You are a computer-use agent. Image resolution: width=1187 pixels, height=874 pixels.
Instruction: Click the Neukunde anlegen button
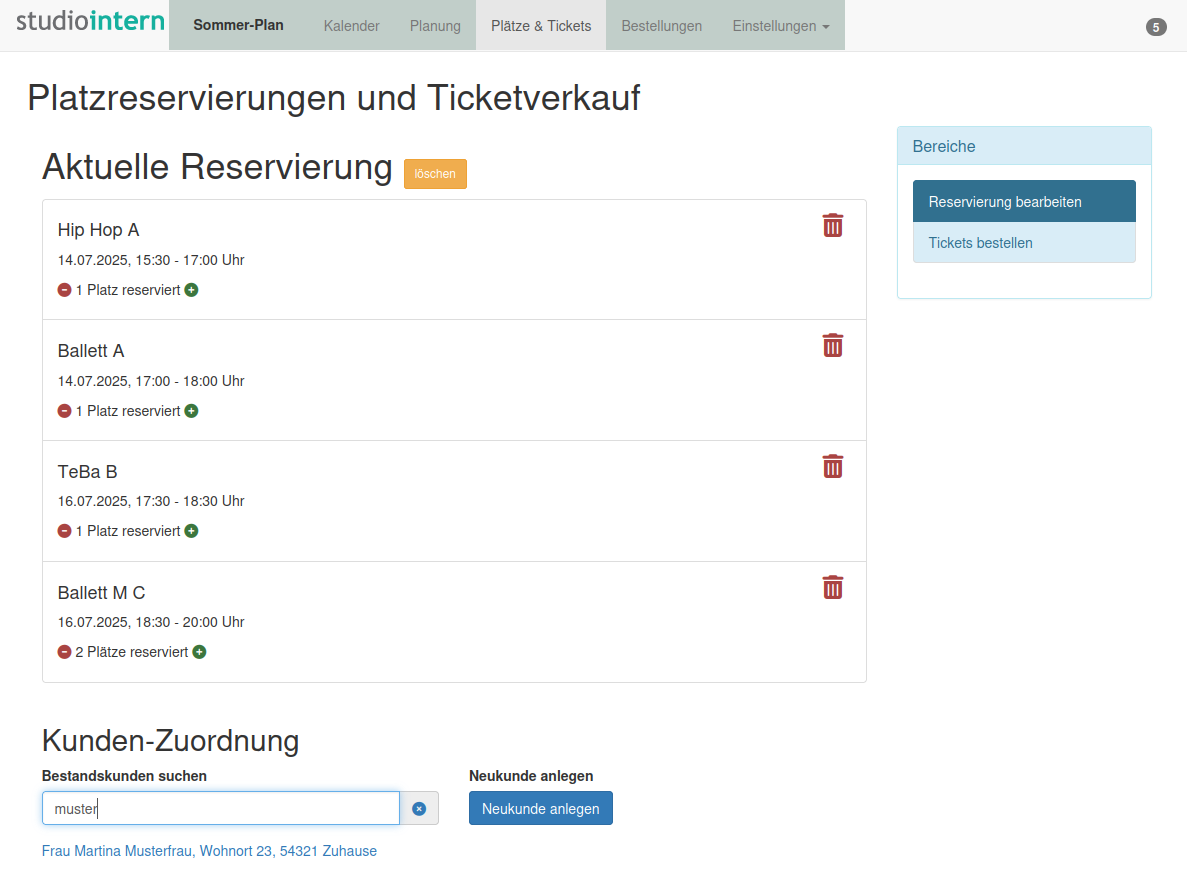[x=540, y=809]
